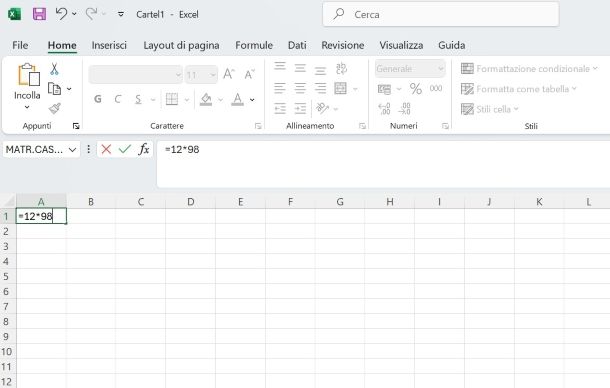
Task: Click the Undo arrow icon
Action: click(x=61, y=14)
